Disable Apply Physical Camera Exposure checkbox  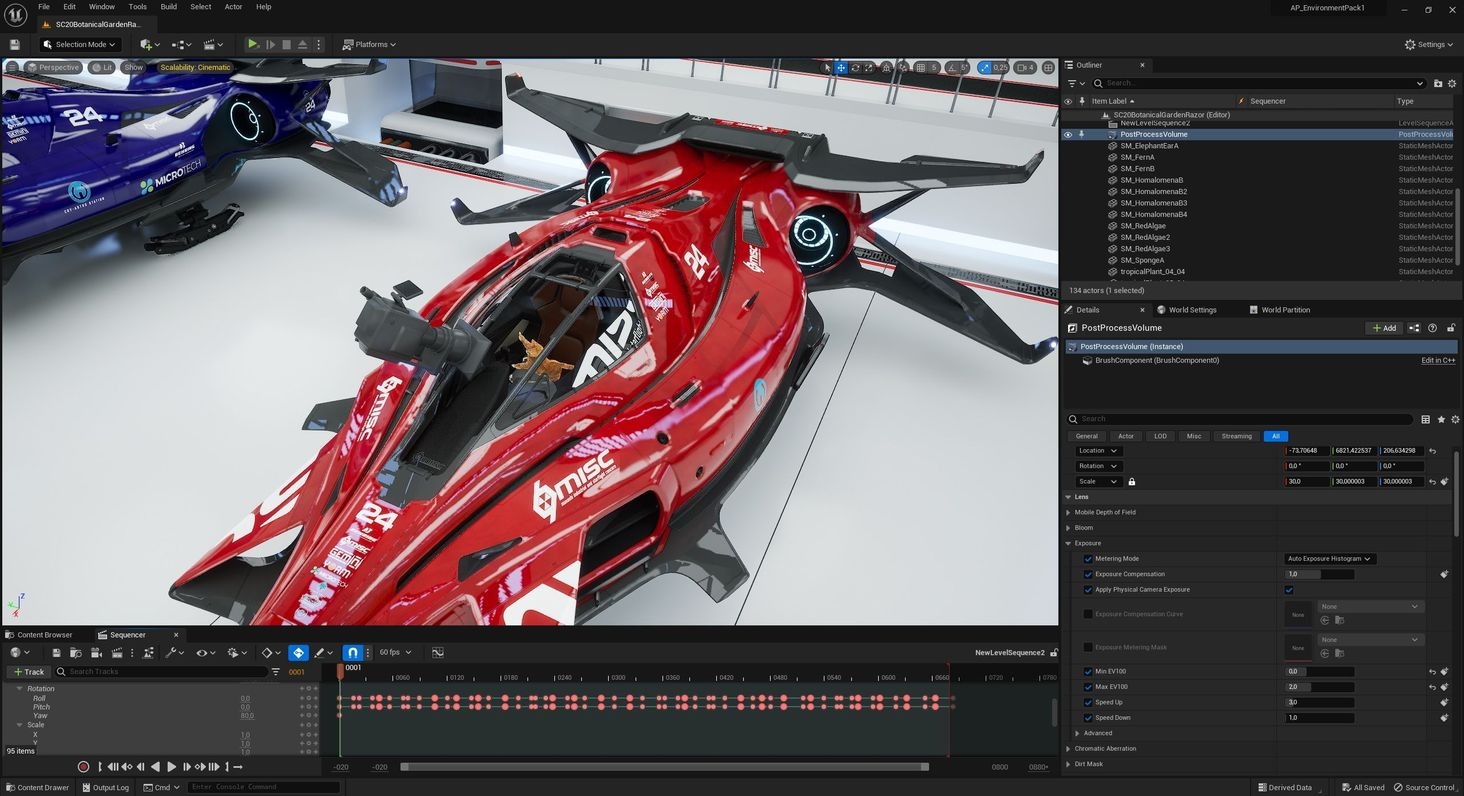[x=1288, y=590]
